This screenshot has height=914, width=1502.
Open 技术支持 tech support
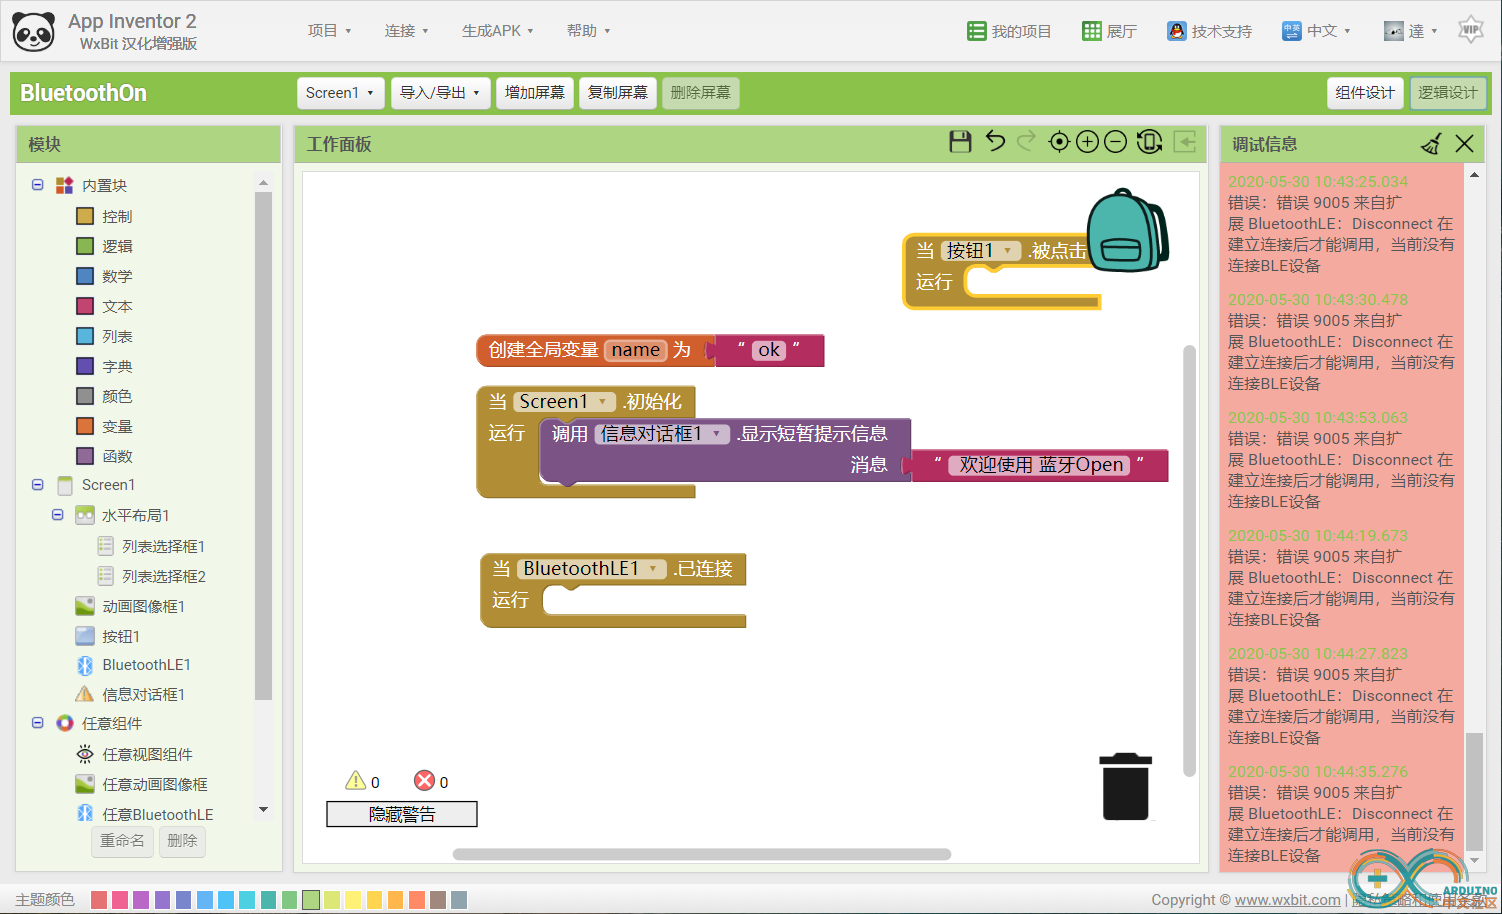[1209, 31]
